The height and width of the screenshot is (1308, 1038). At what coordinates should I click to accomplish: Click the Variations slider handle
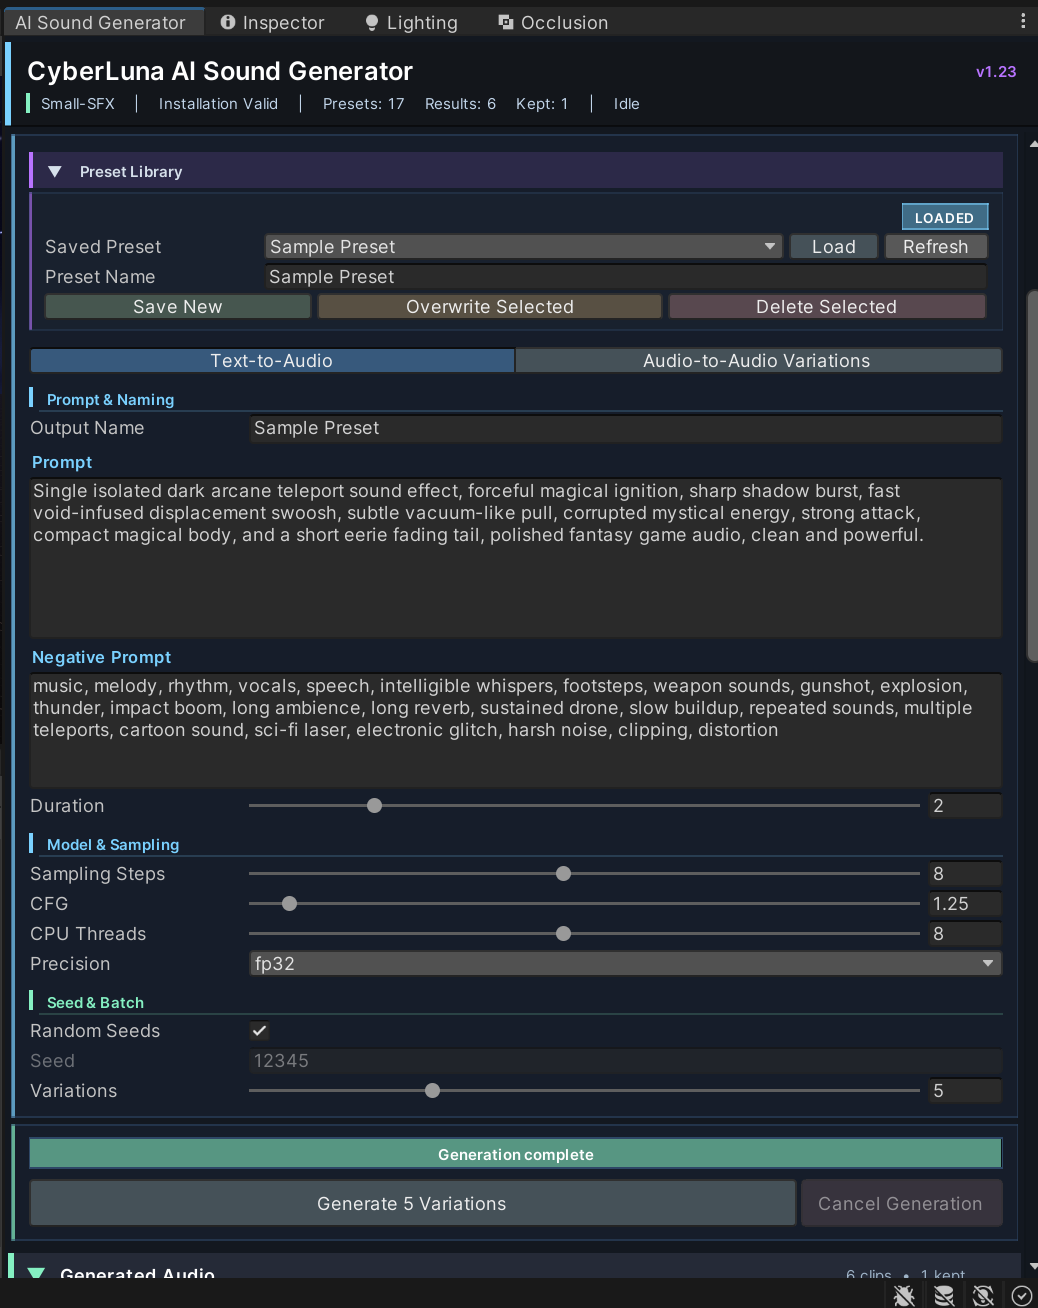click(x=433, y=1091)
